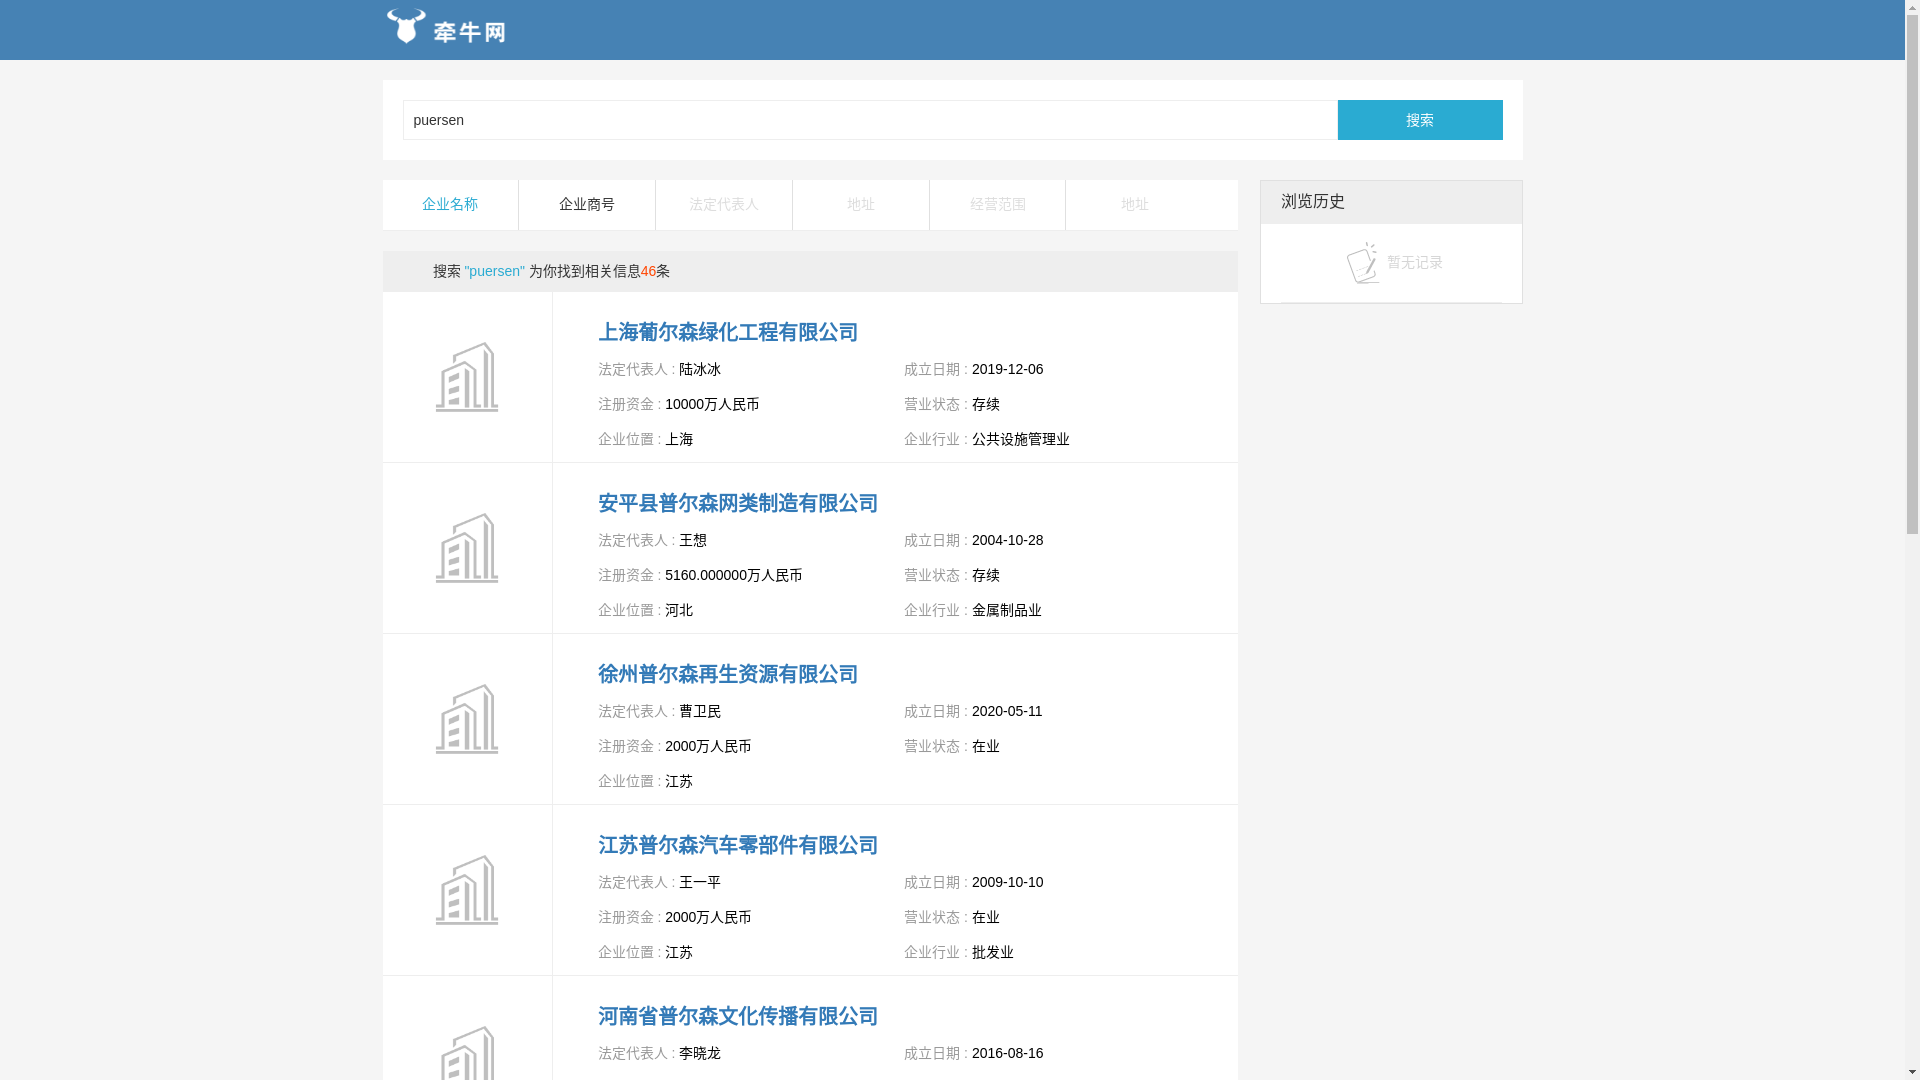
Task: Click the building icon for 上海葡尔森绿化工程有限公司
Action: (467, 377)
